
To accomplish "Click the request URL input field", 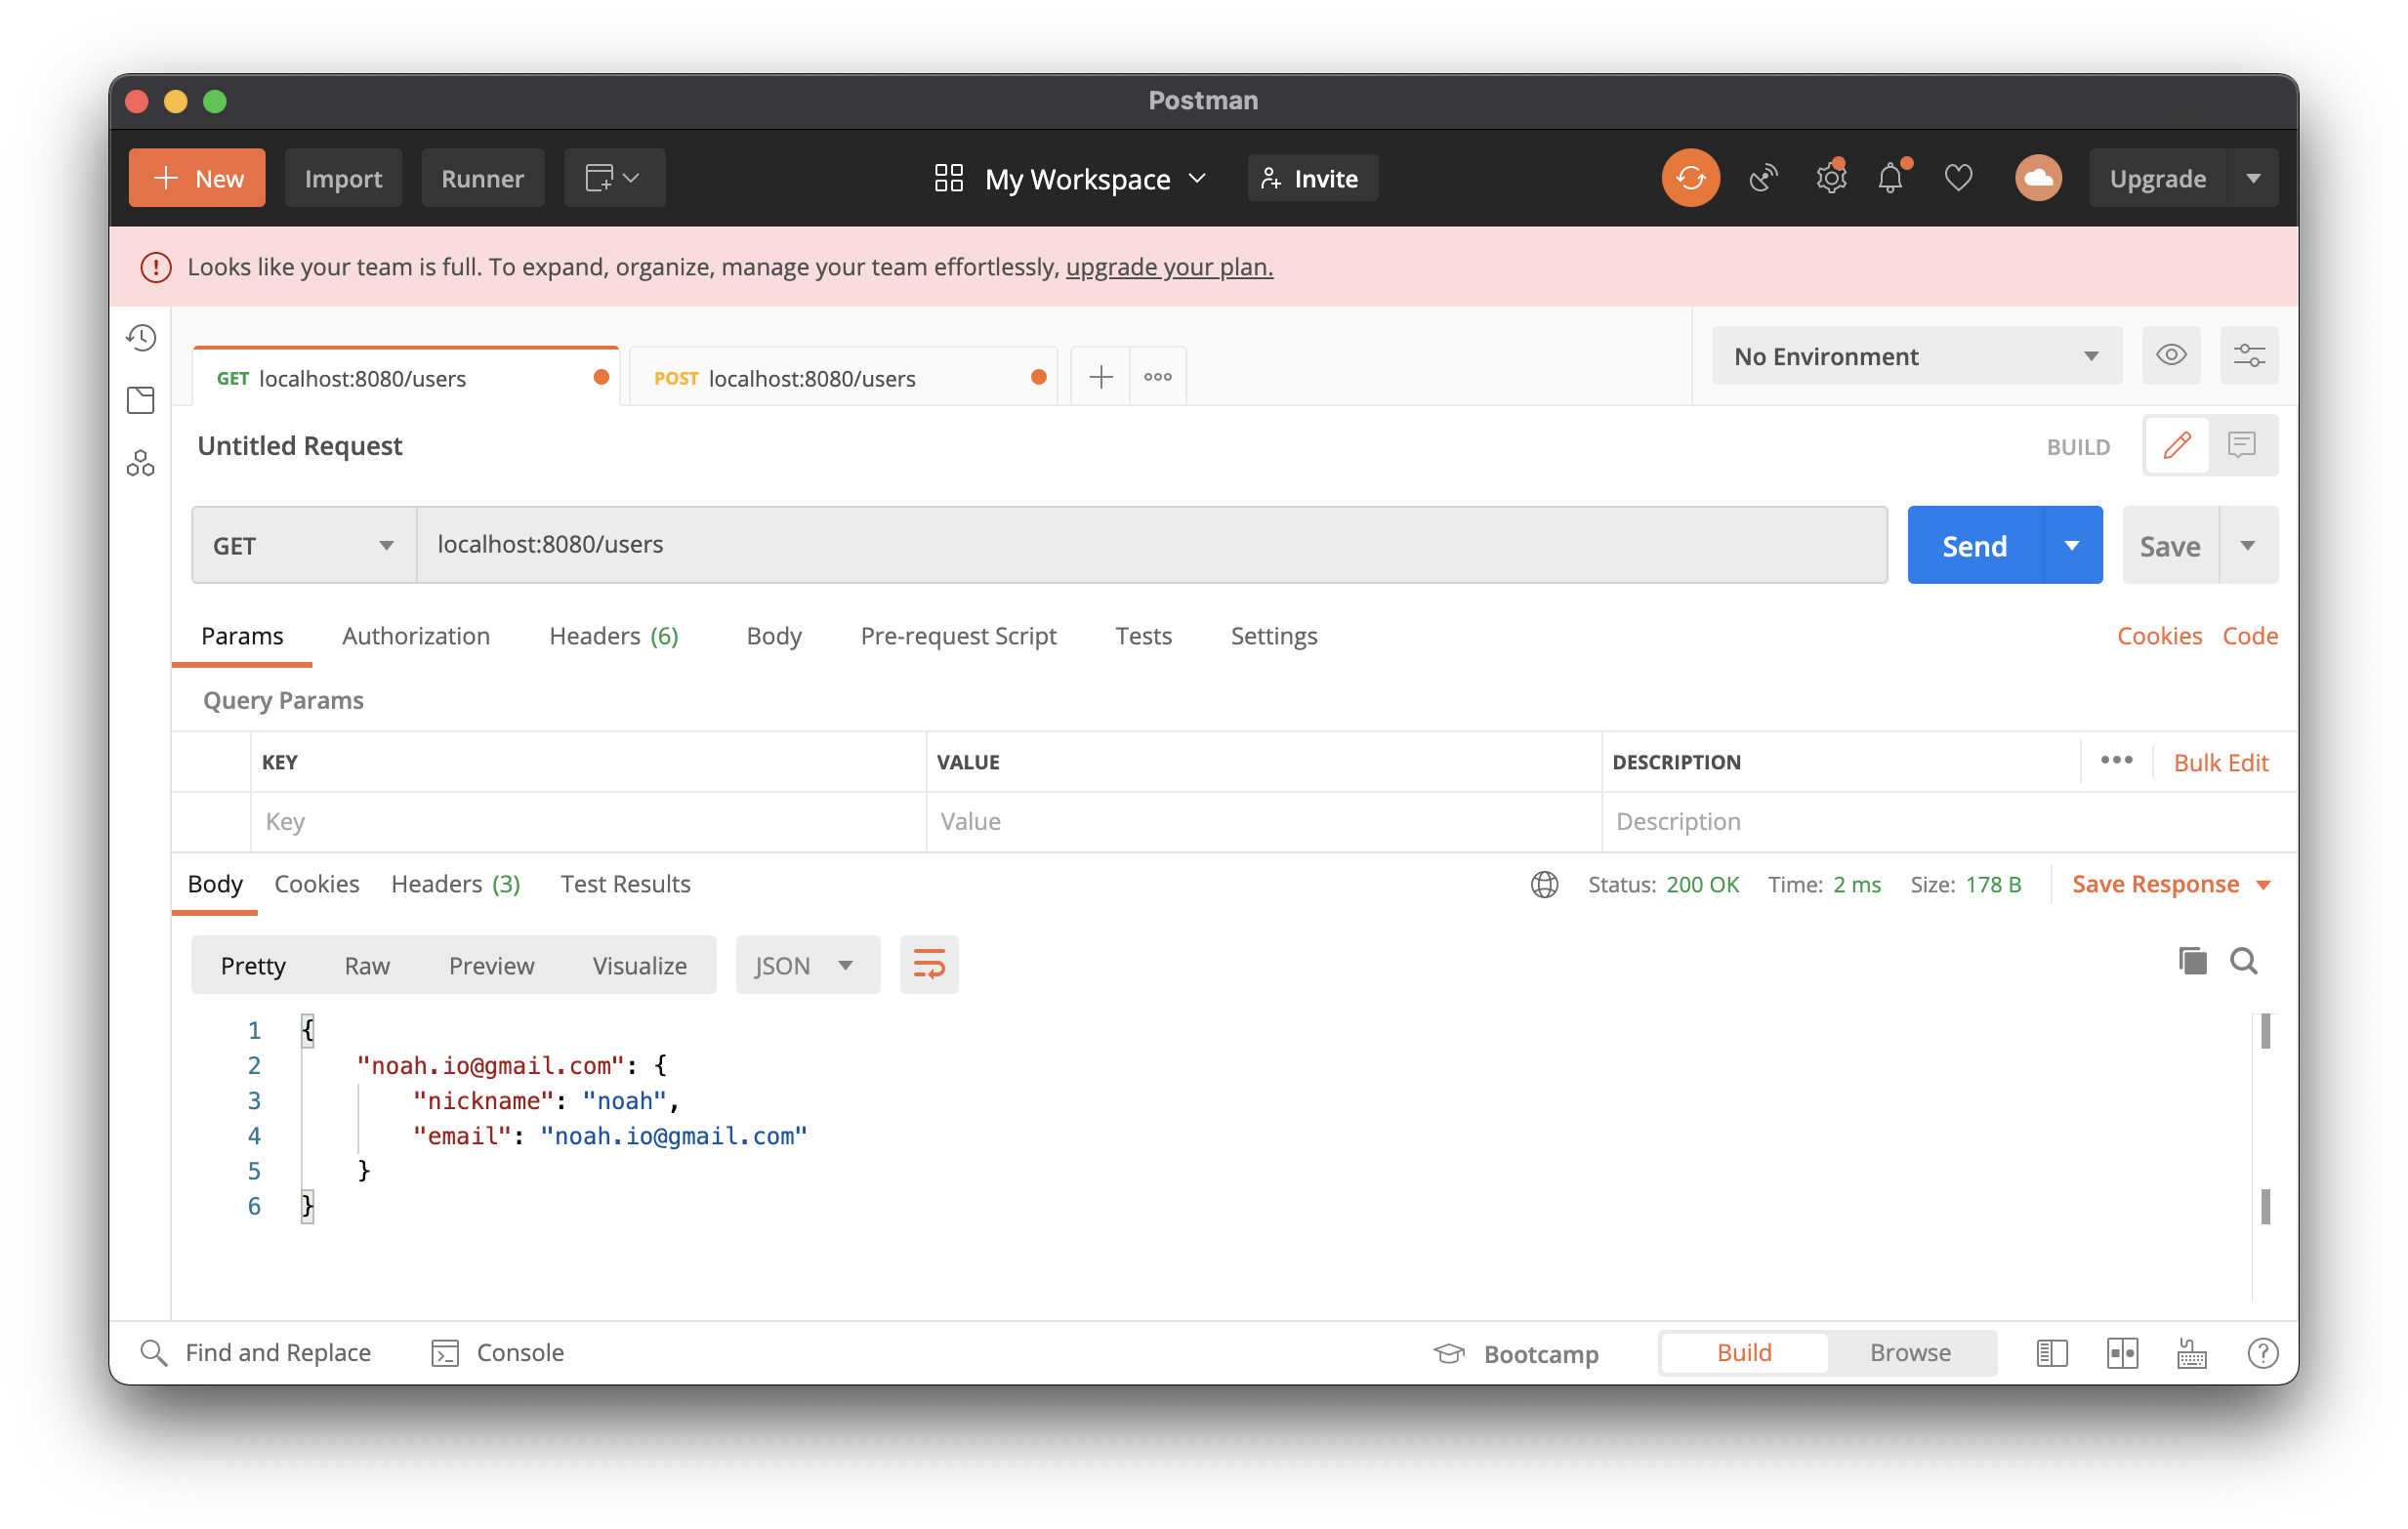I will coord(1151,545).
